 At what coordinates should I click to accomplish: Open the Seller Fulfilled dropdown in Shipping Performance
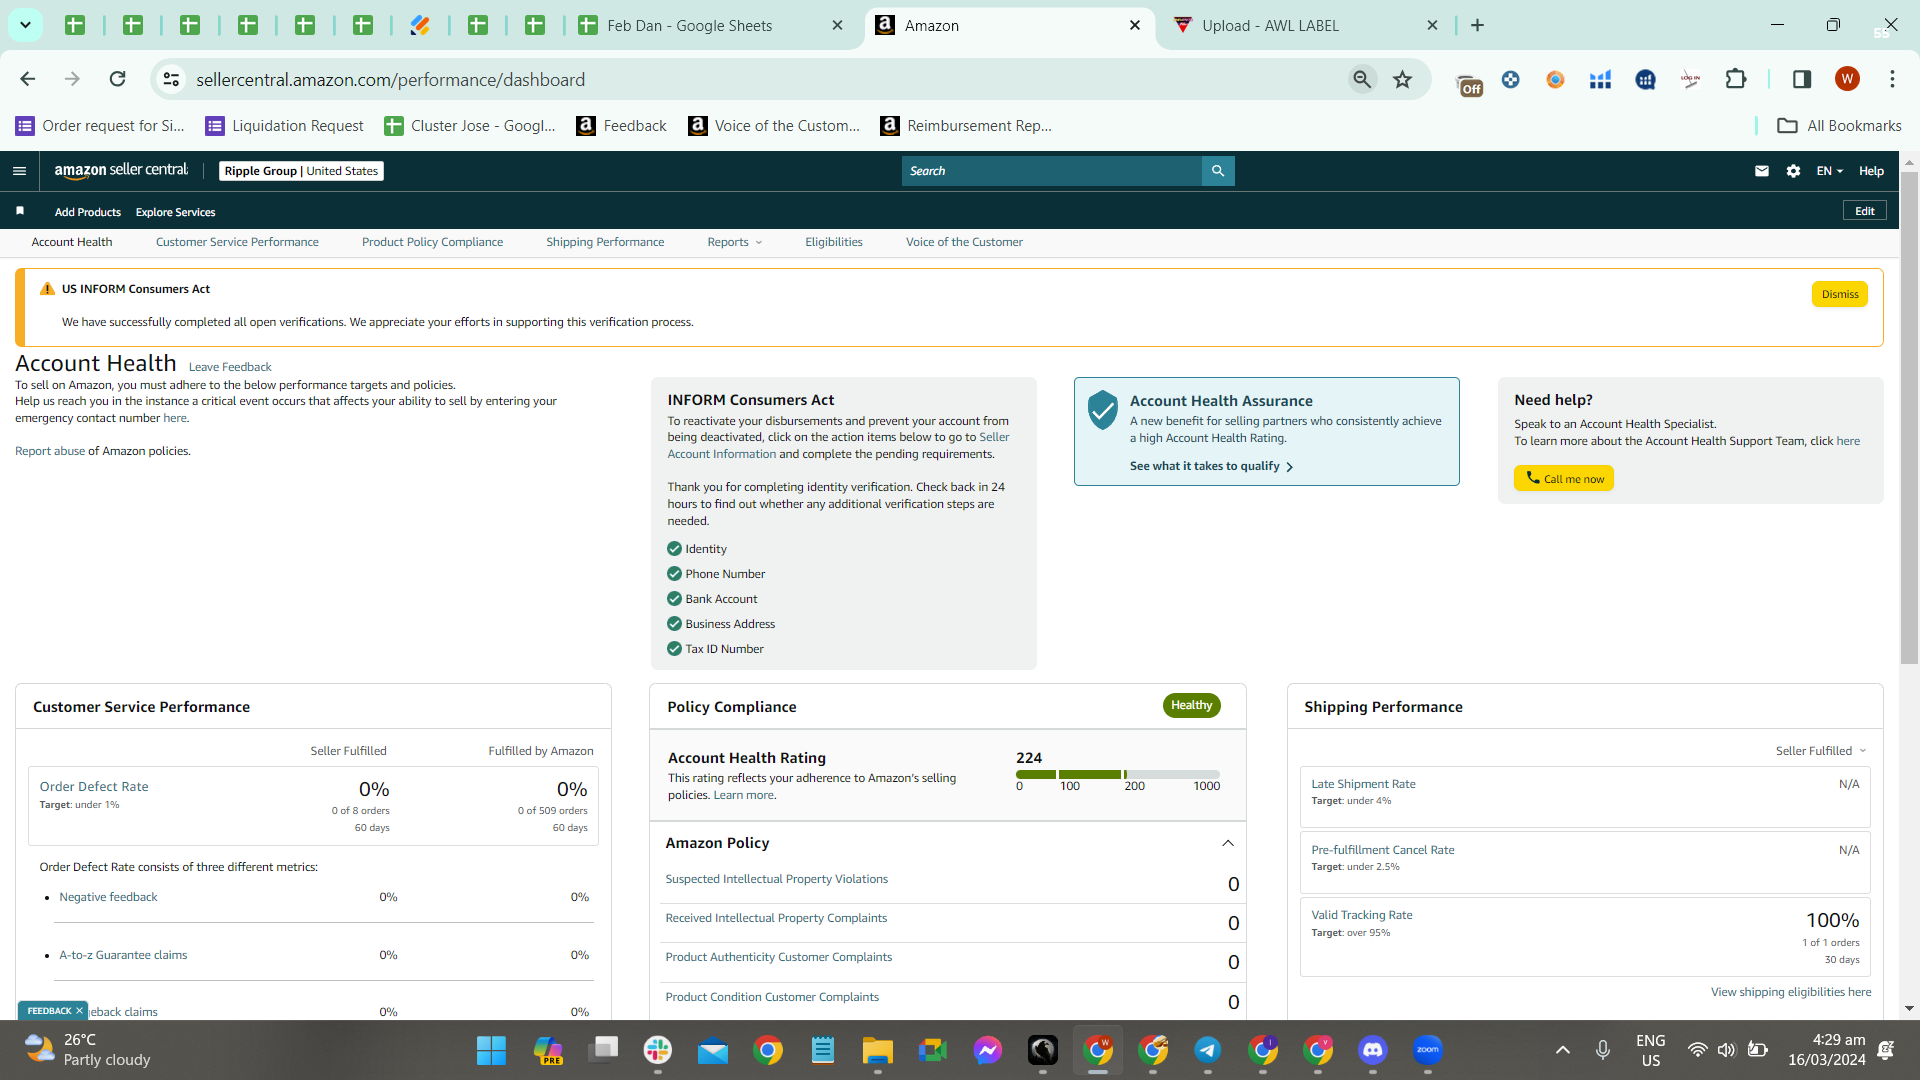click(1820, 751)
